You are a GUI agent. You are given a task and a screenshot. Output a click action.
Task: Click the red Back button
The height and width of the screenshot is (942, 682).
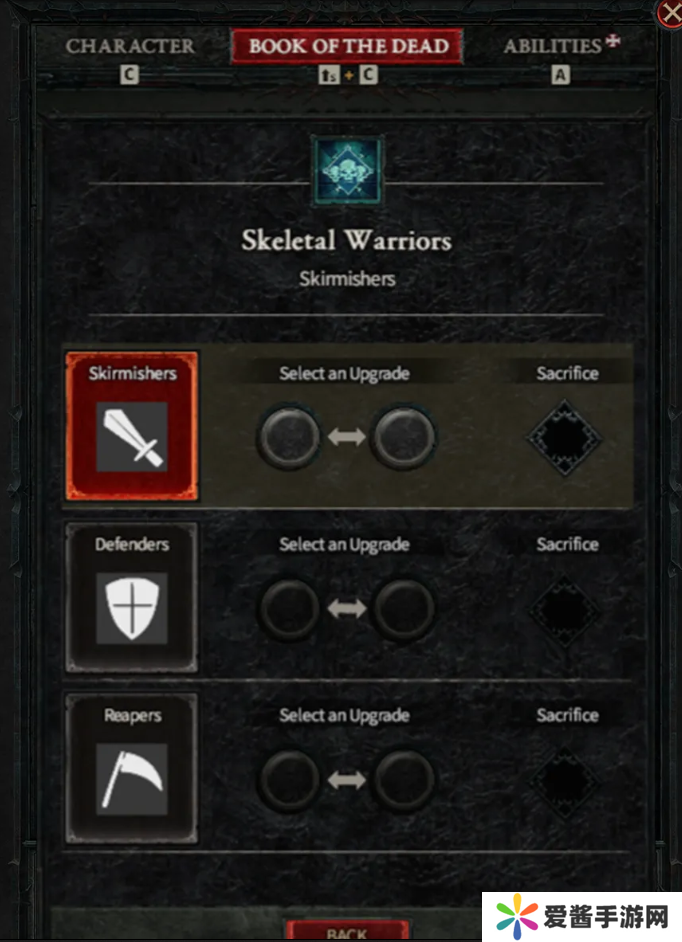pos(347,930)
